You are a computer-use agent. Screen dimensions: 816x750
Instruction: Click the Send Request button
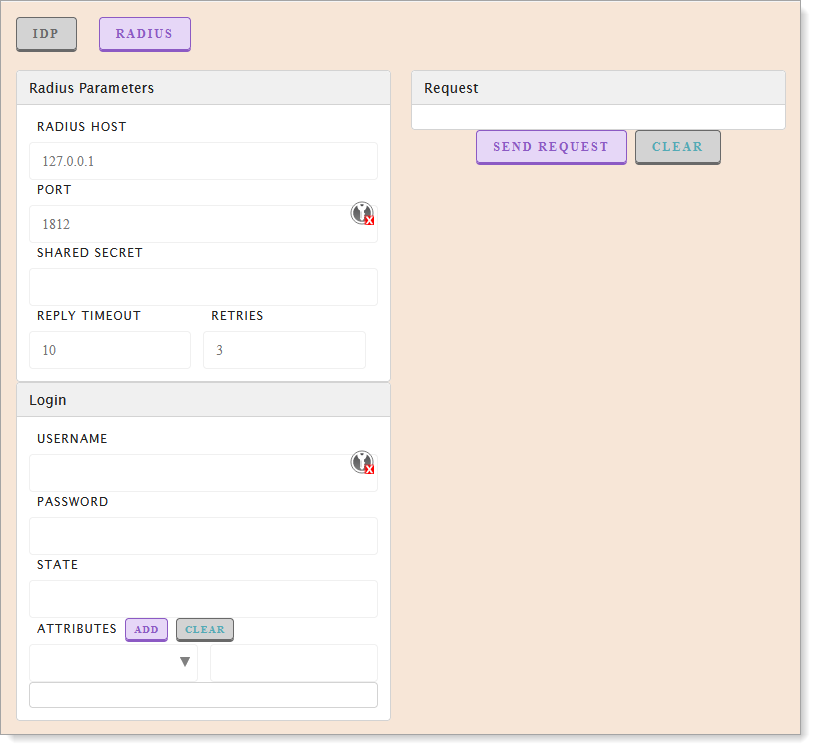click(551, 146)
